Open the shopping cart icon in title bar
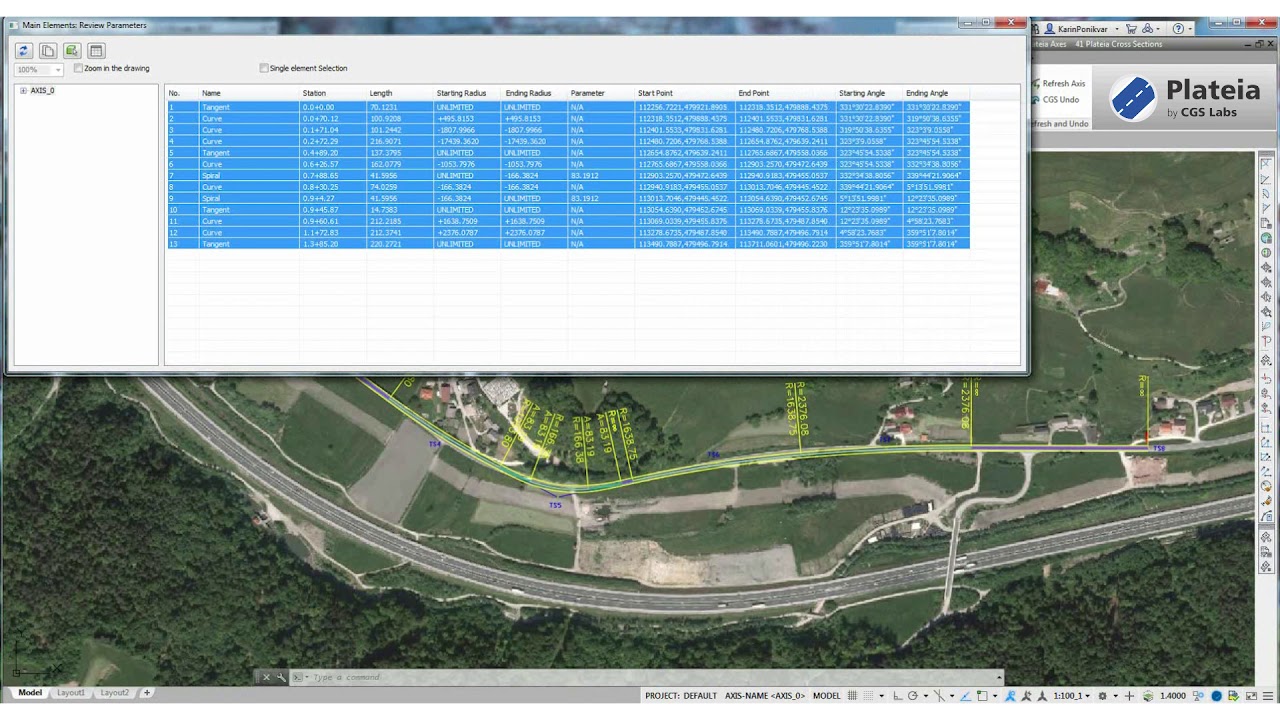 [x=1133, y=29]
